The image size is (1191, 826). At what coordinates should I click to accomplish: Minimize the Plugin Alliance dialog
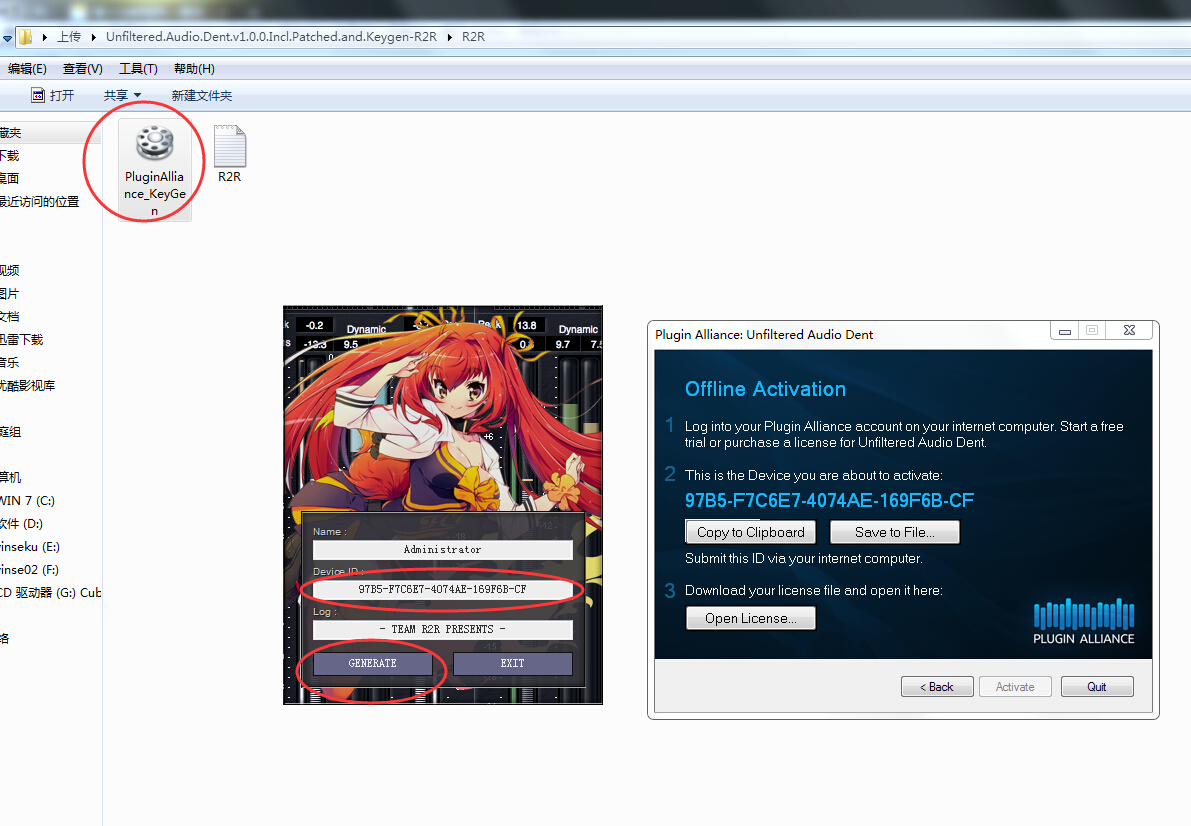click(x=1065, y=331)
